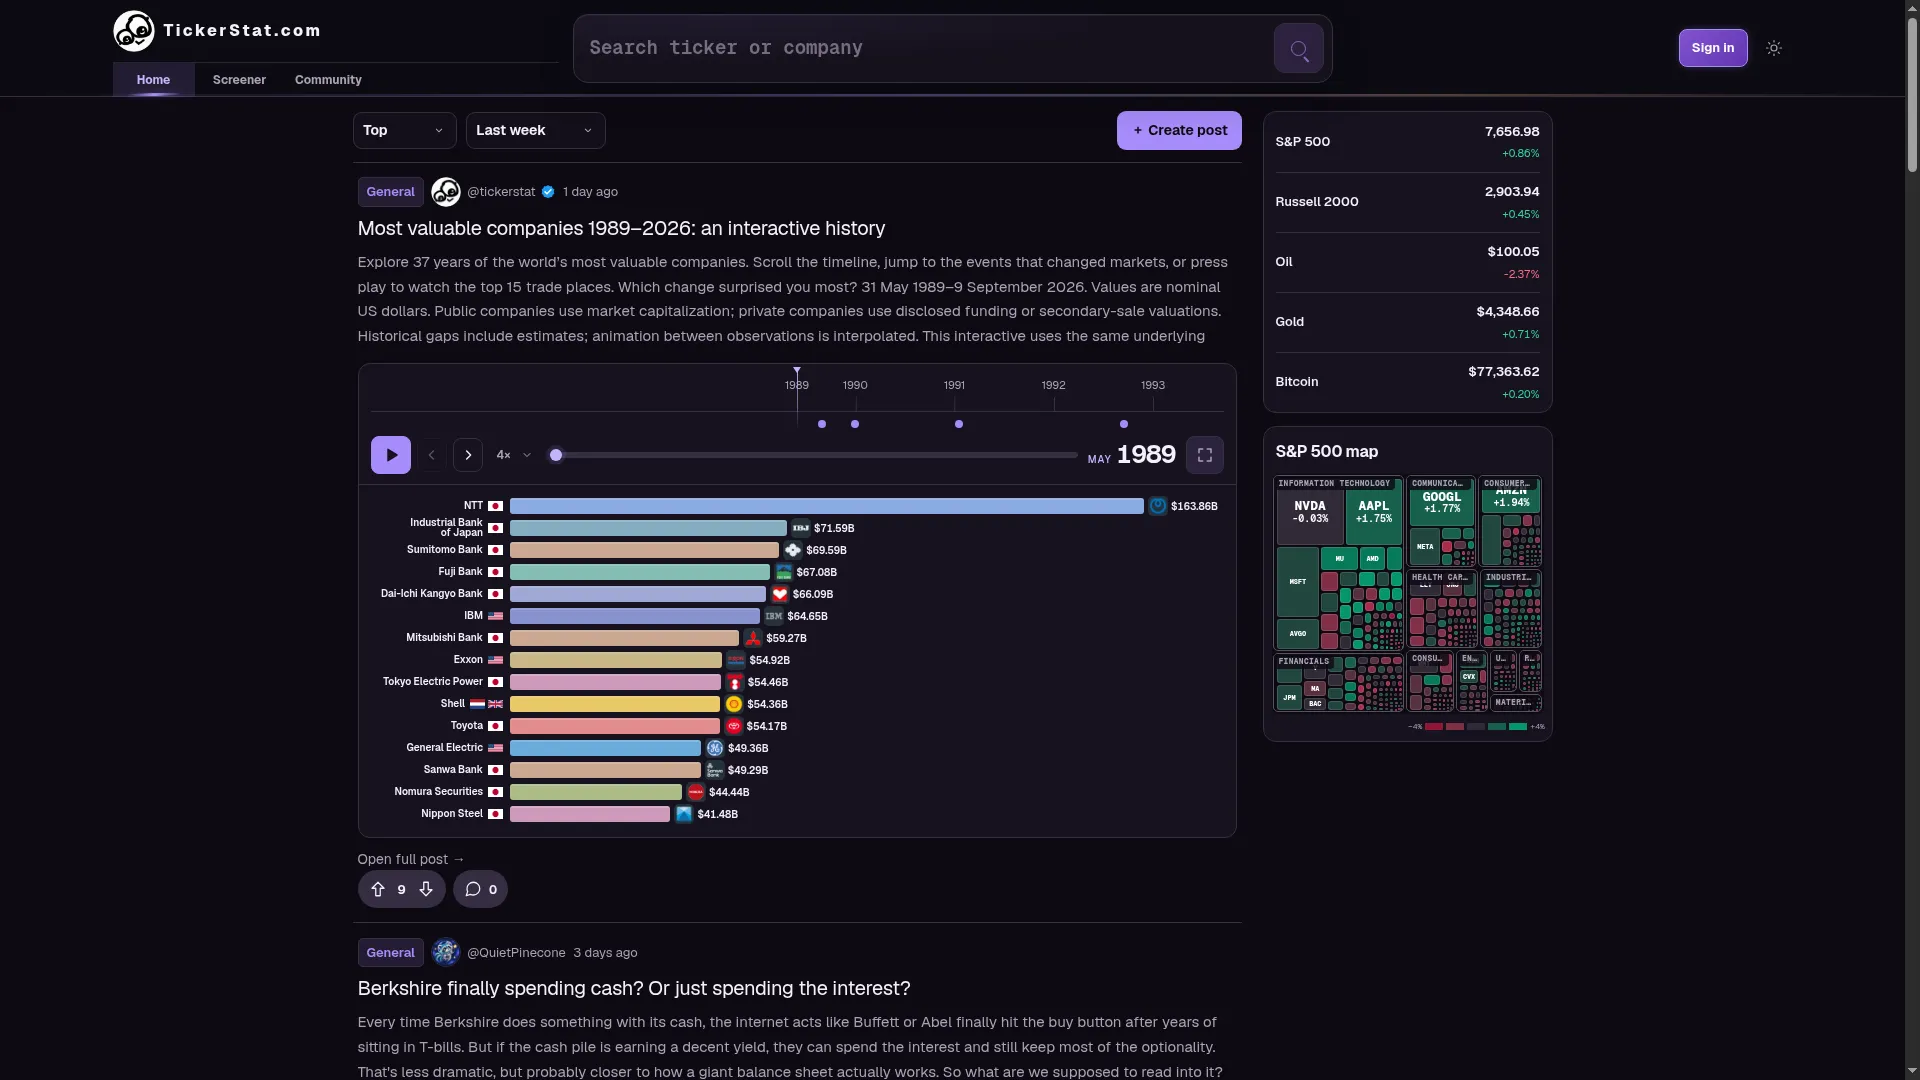Click the US flag next to Exxon
The height and width of the screenshot is (1080, 1920).
tap(495, 660)
